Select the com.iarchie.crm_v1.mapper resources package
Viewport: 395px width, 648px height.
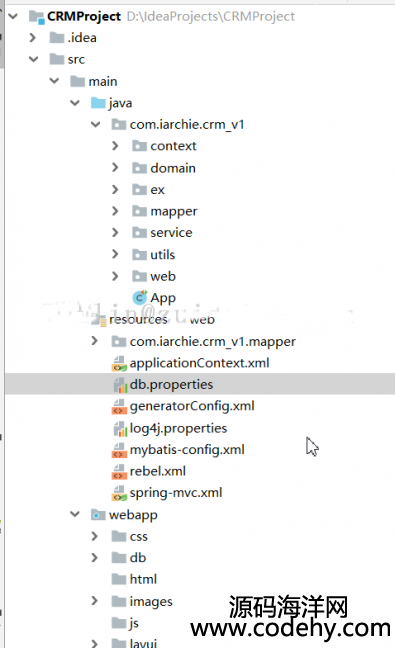[x=212, y=342]
